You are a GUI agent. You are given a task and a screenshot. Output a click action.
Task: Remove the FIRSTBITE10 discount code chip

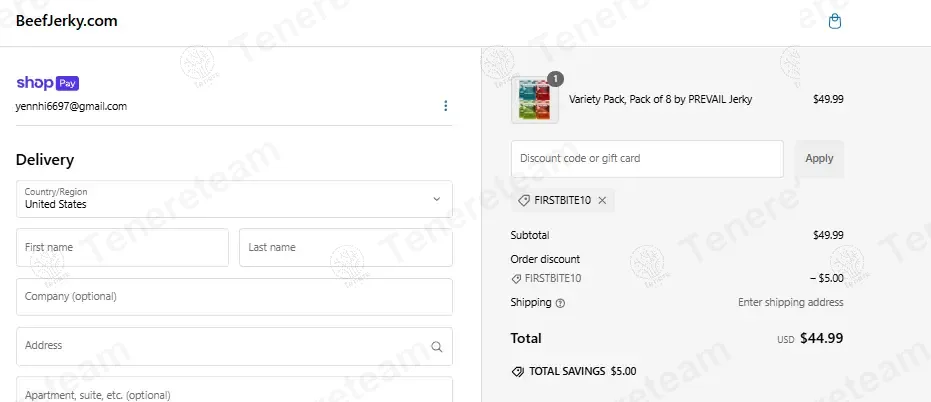[x=602, y=200]
